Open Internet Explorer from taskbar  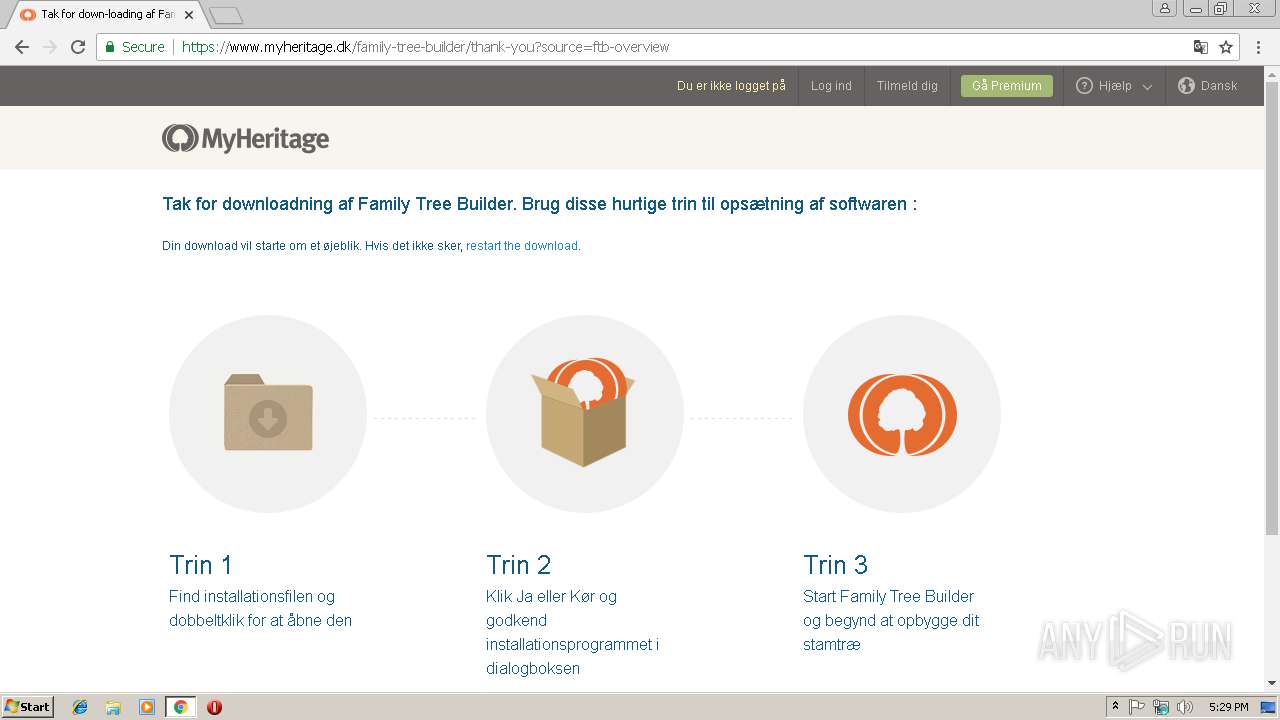coord(80,707)
